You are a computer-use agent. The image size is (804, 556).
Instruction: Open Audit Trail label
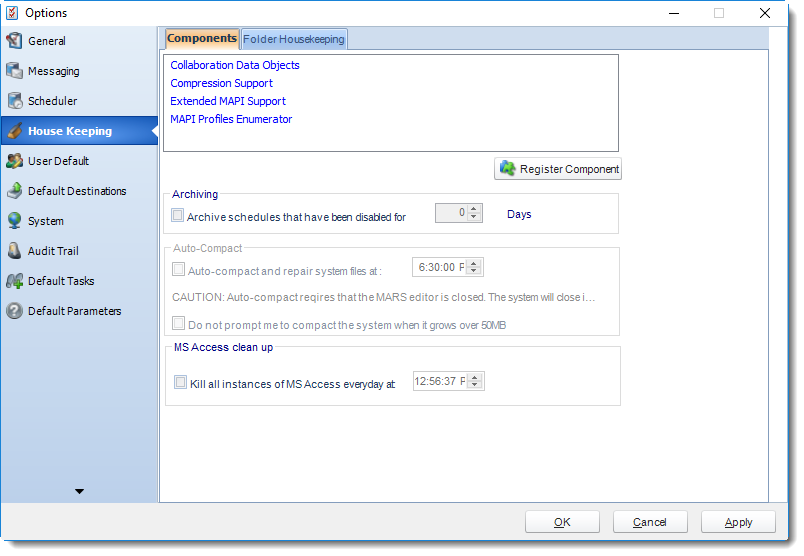[53, 251]
